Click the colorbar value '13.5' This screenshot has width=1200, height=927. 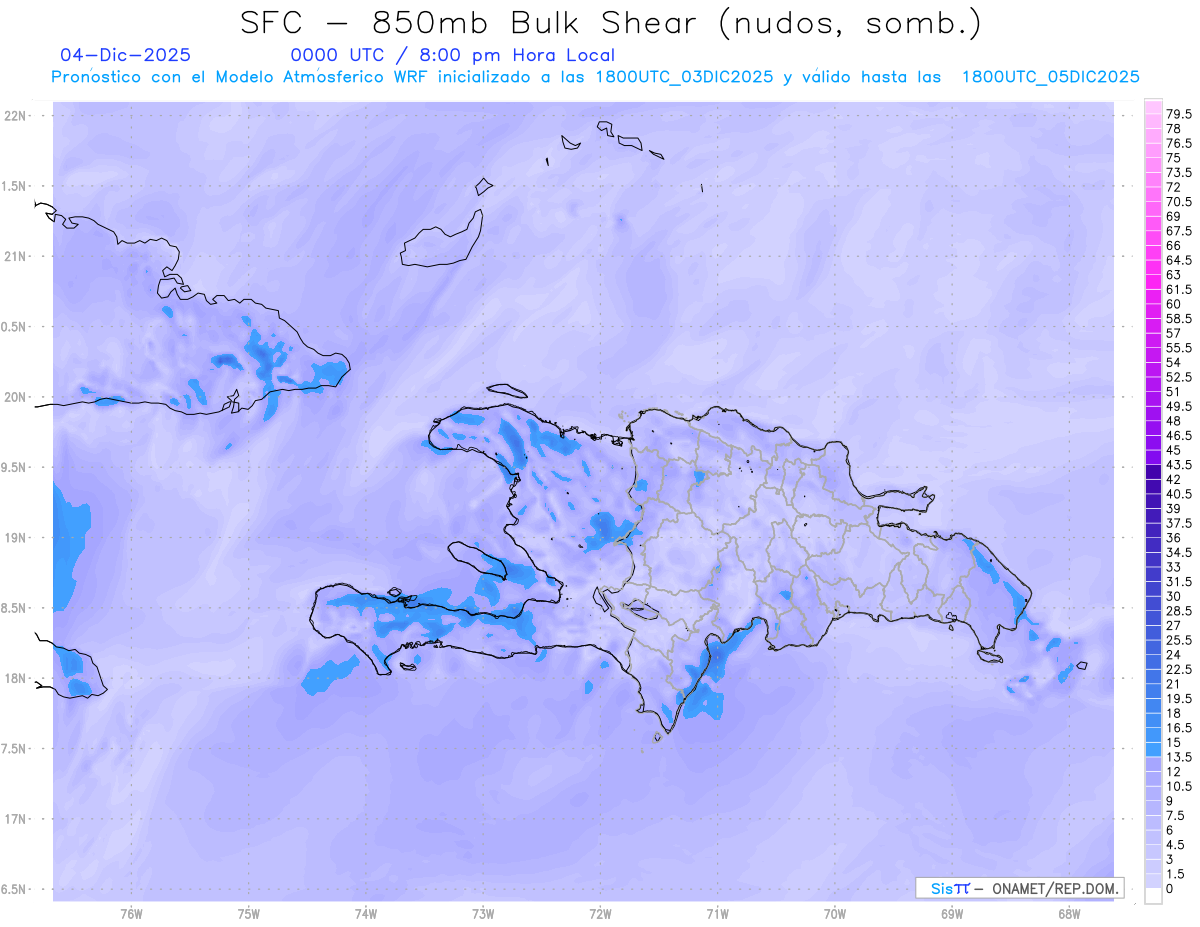1179,757
